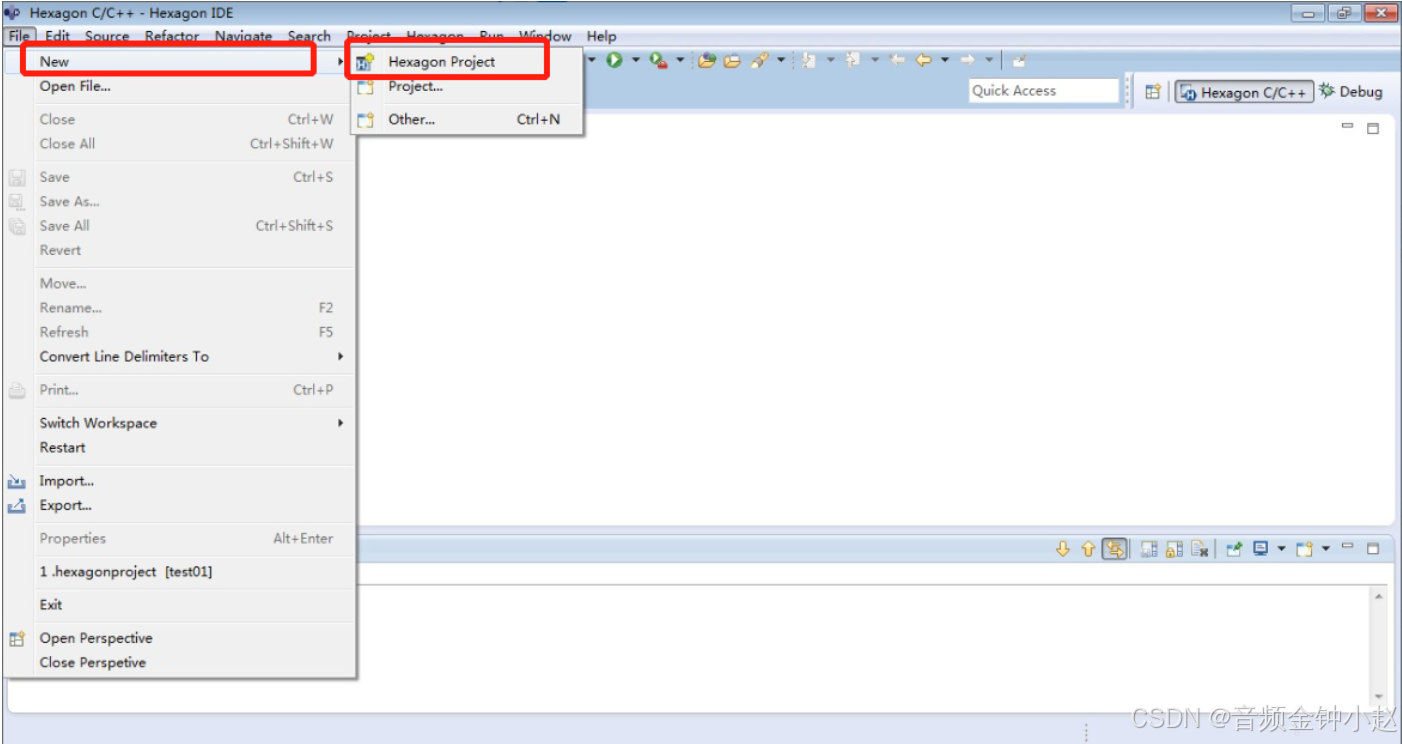Open the Back history dropdown arrow

coord(945,60)
